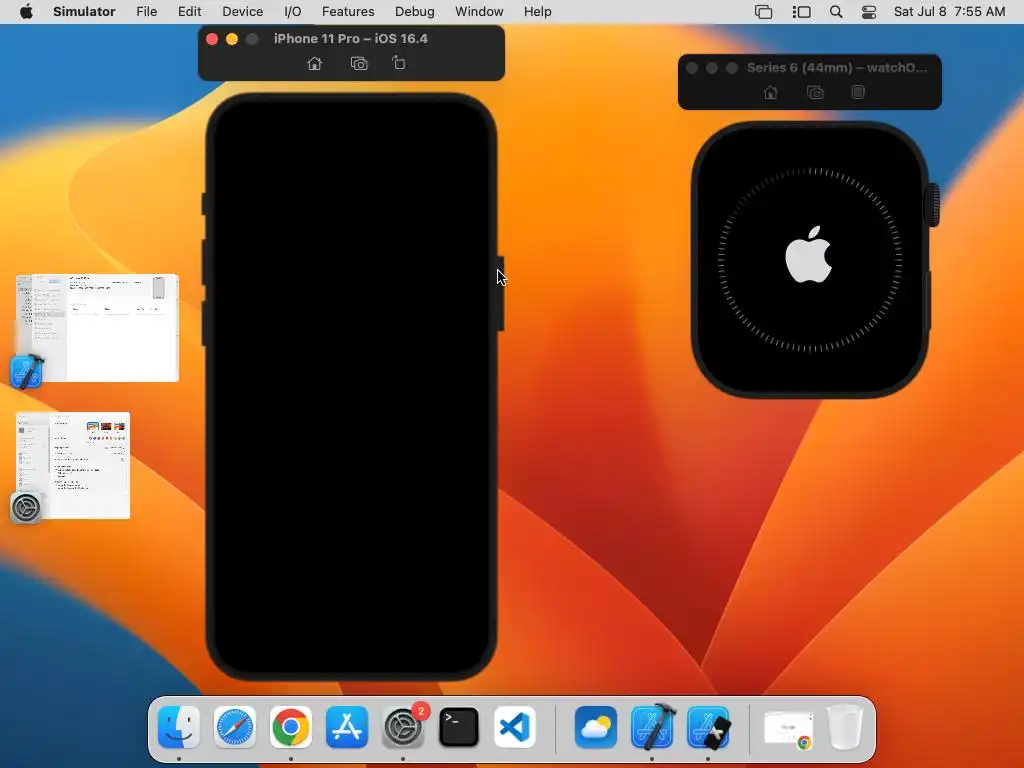Click the Home icon in watch simulator window
Viewport: 1024px width, 768px height.
coord(771,93)
